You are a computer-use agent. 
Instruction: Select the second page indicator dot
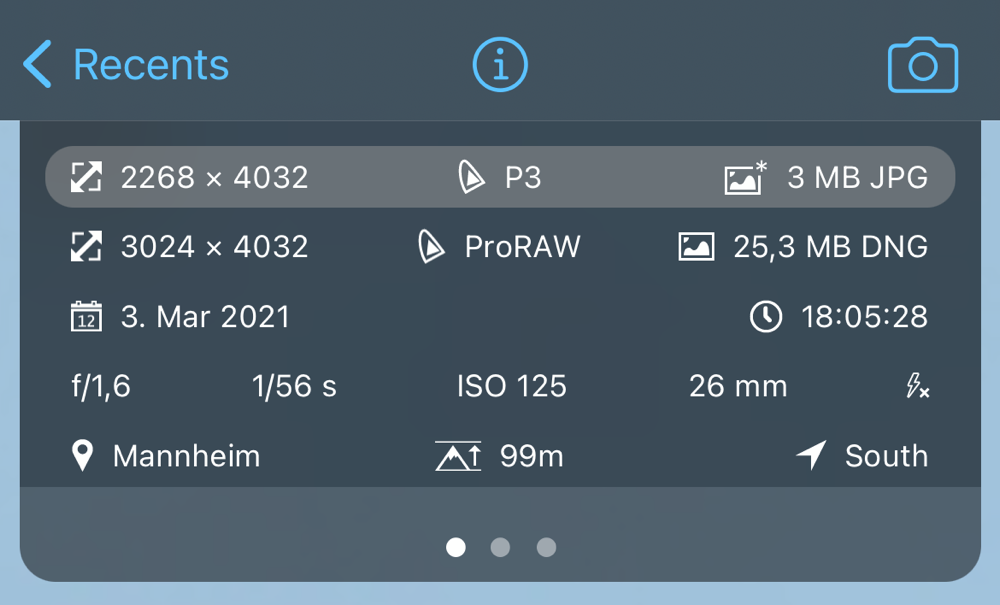point(501,548)
